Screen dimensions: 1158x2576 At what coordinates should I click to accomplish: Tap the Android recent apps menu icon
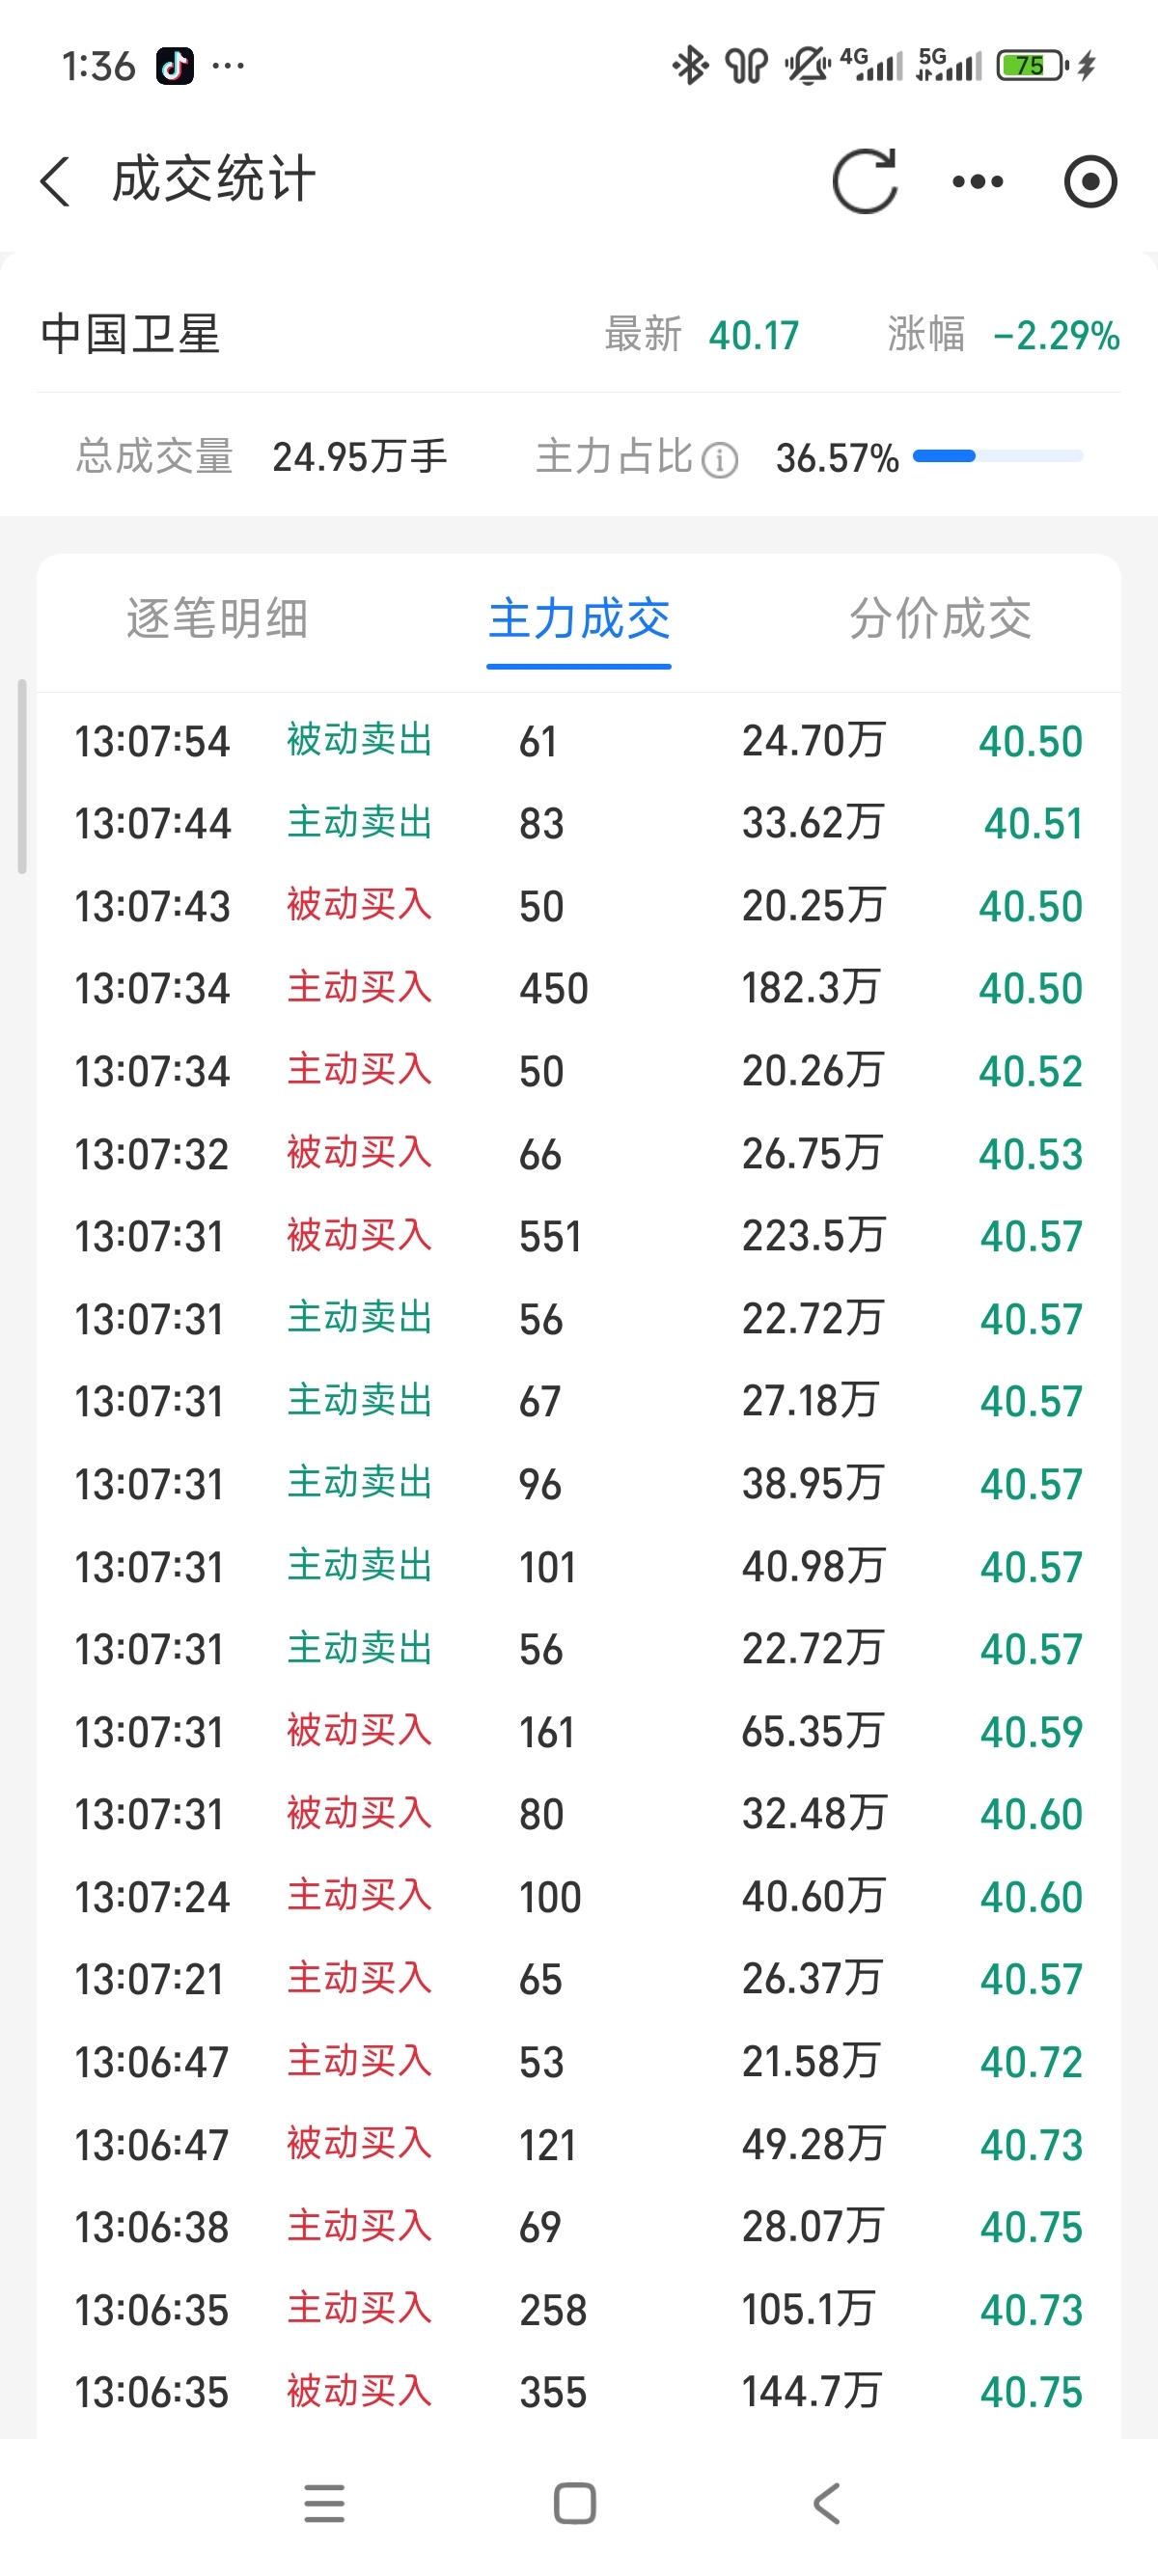324,2503
